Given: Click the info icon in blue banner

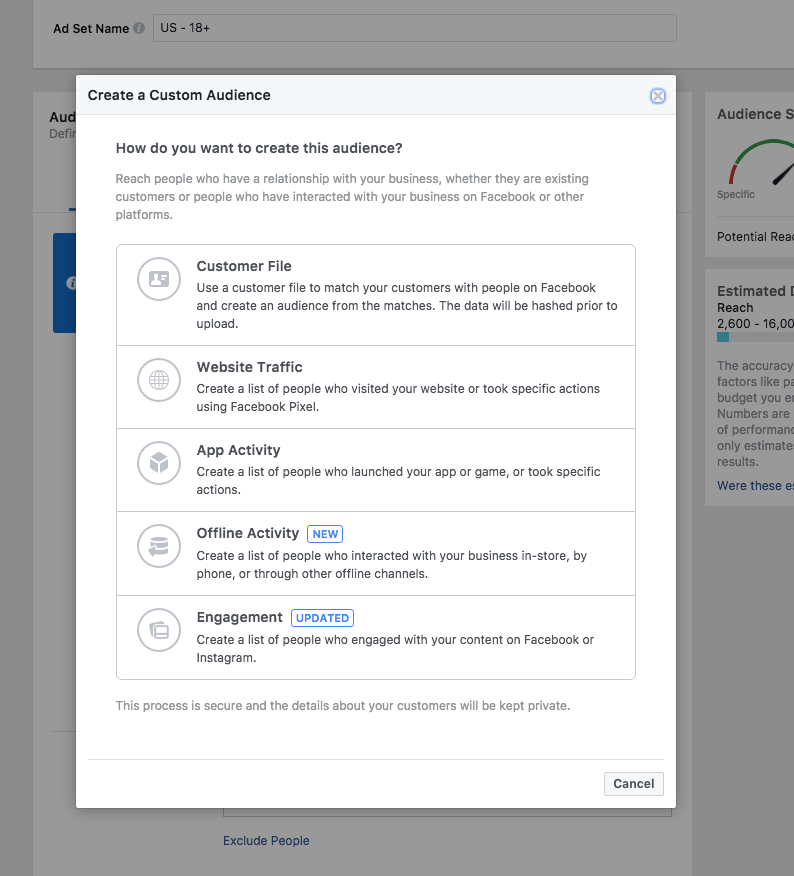Looking at the screenshot, I should pos(71,283).
